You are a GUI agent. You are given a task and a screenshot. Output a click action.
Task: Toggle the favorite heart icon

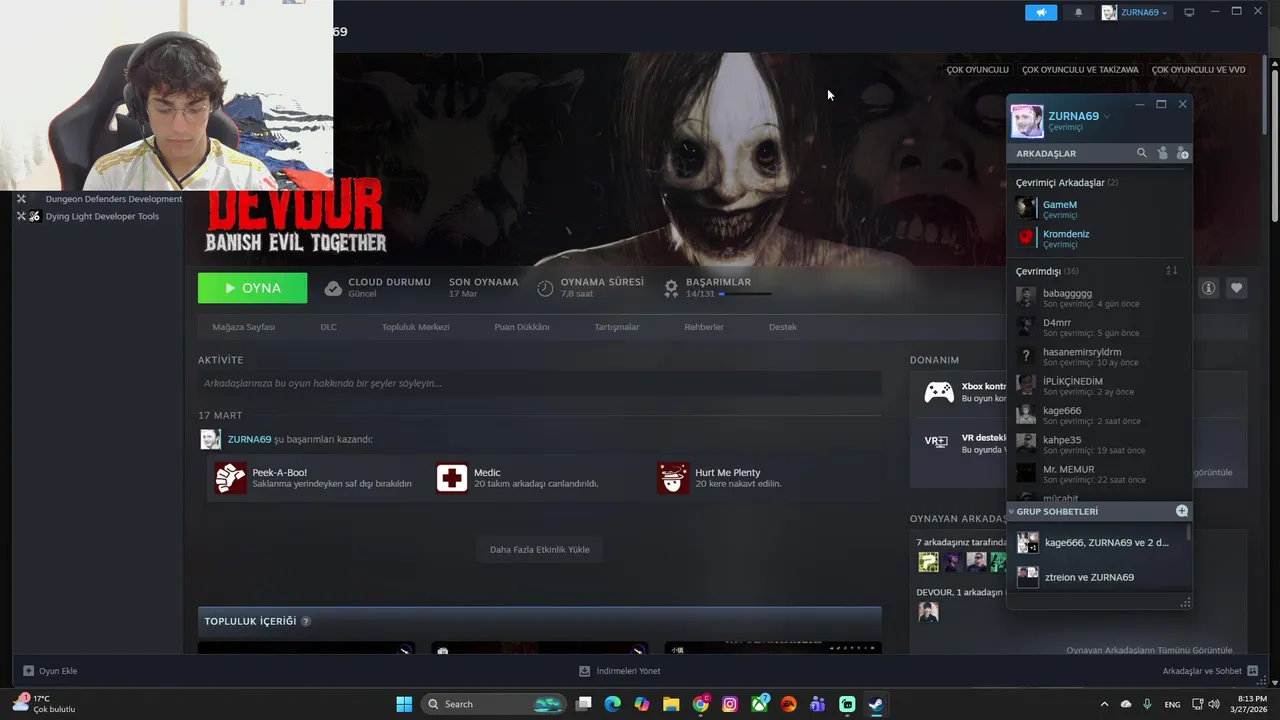click(1237, 288)
